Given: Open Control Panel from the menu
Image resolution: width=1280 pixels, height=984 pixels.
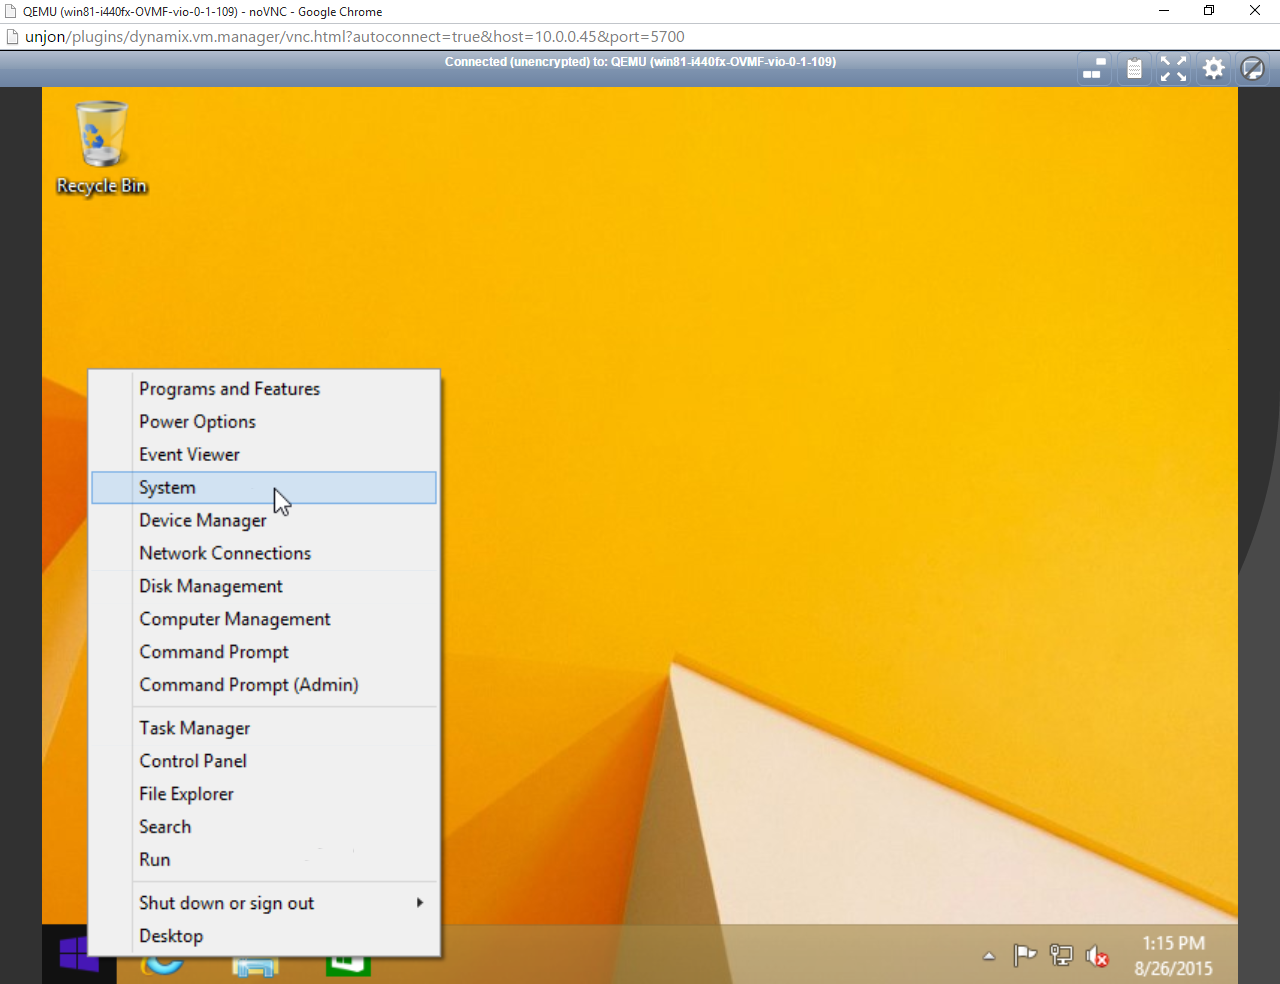Looking at the screenshot, I should (193, 761).
